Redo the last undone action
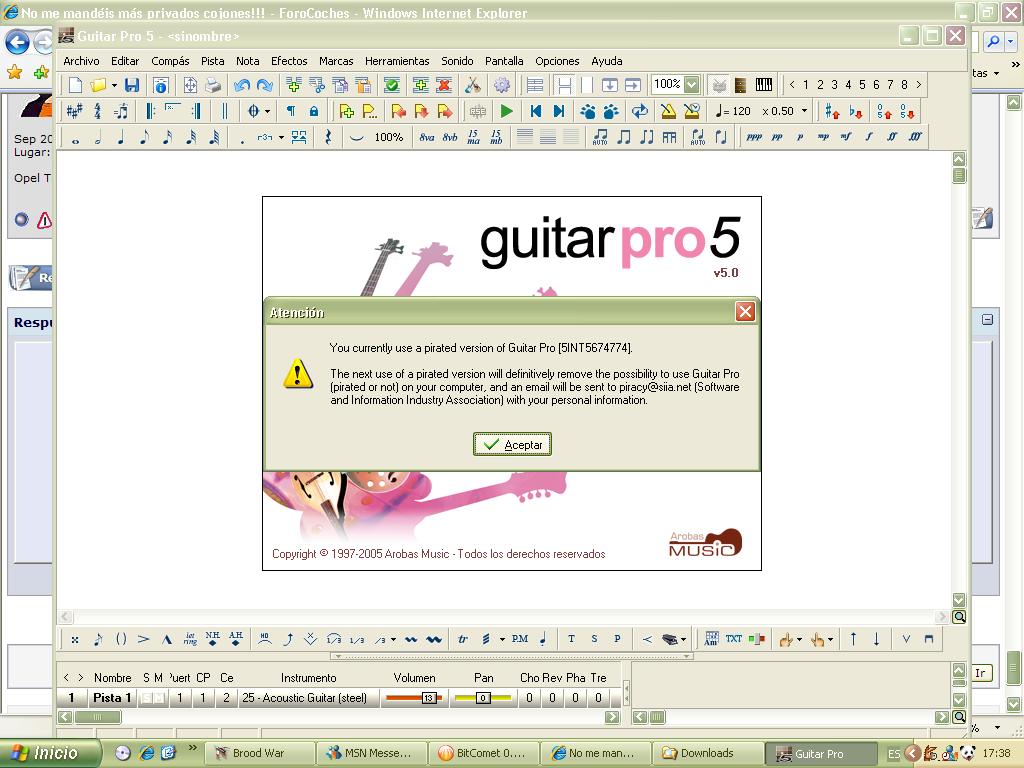1024x768 pixels. 264,85
